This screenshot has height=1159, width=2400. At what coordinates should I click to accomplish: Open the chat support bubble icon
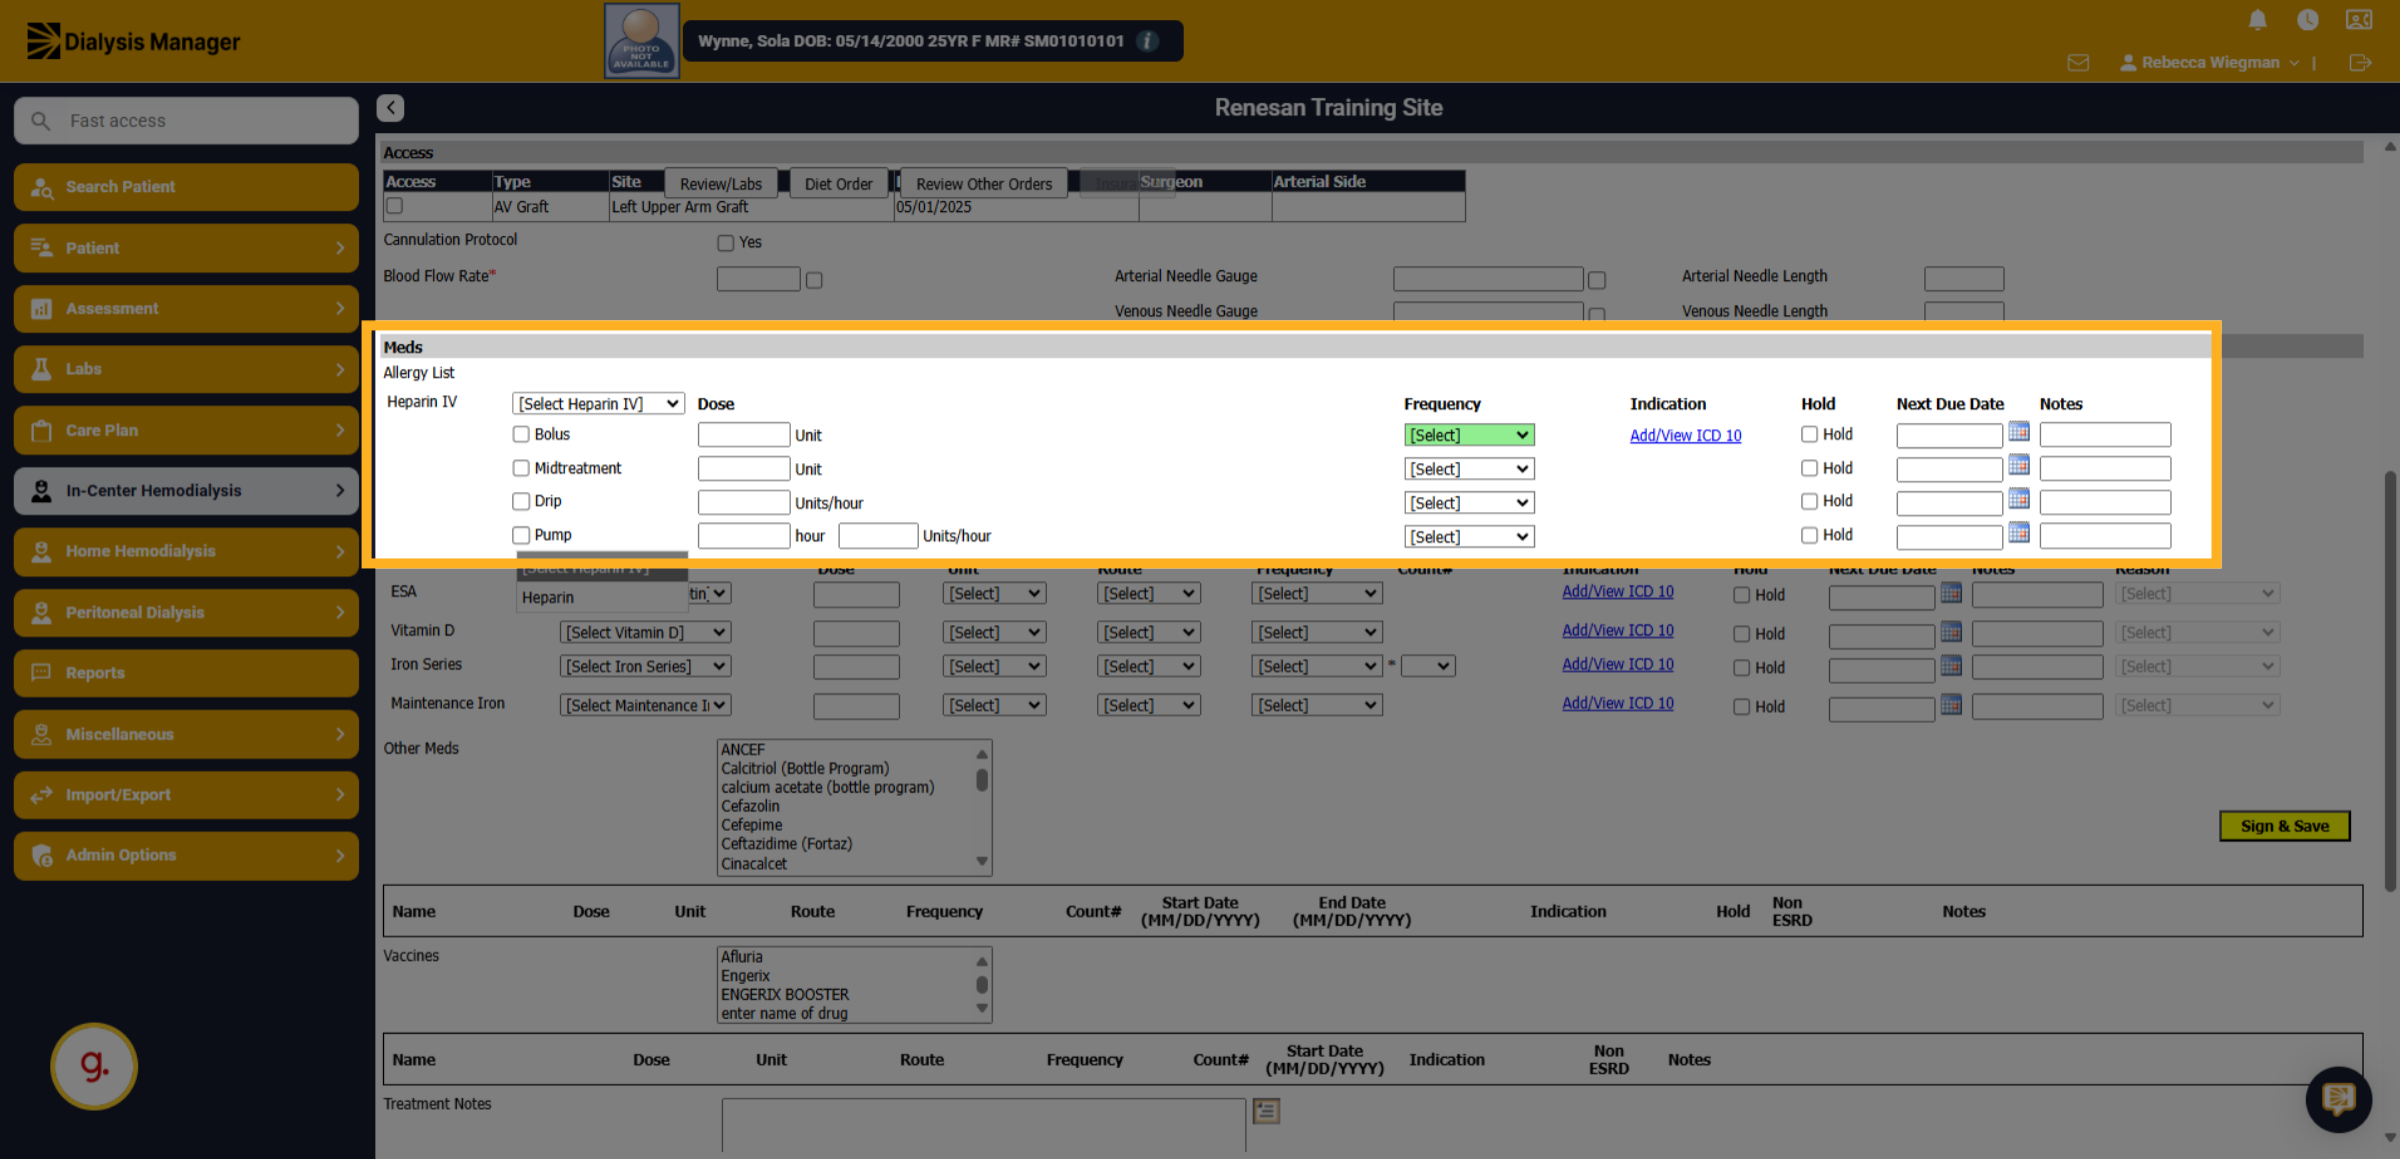point(2338,1099)
